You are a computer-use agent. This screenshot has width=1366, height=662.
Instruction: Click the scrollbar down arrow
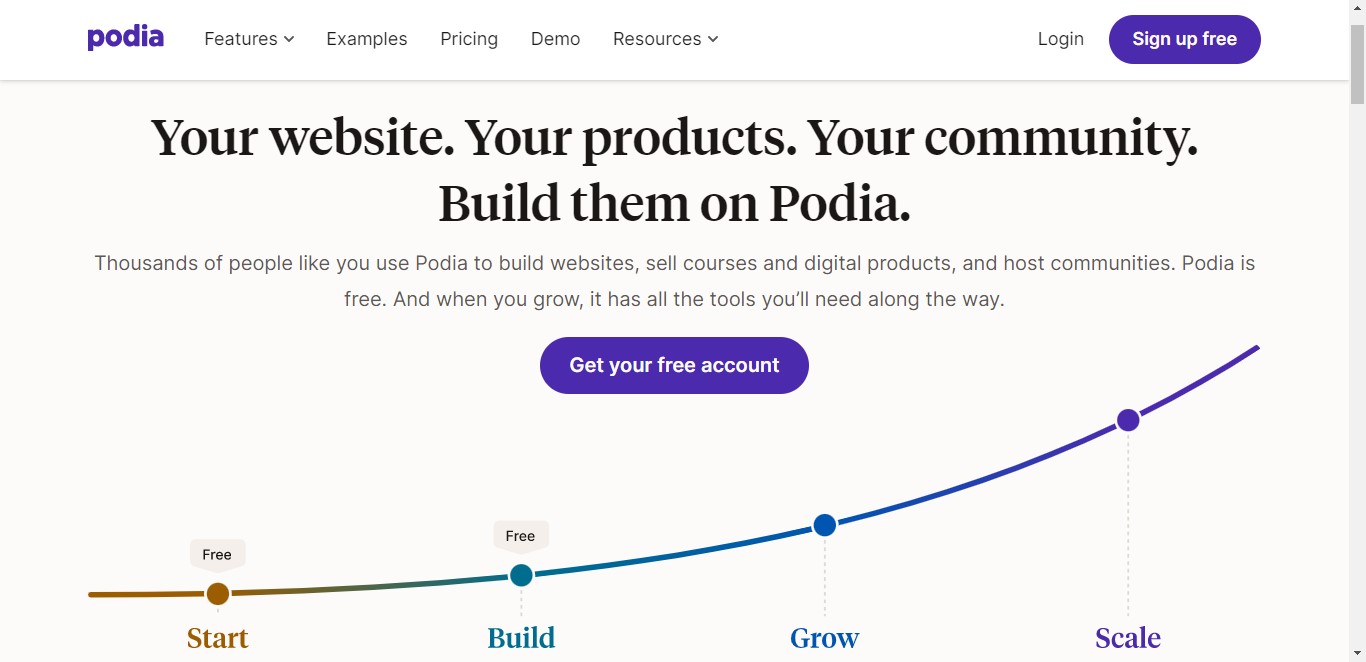1357,653
